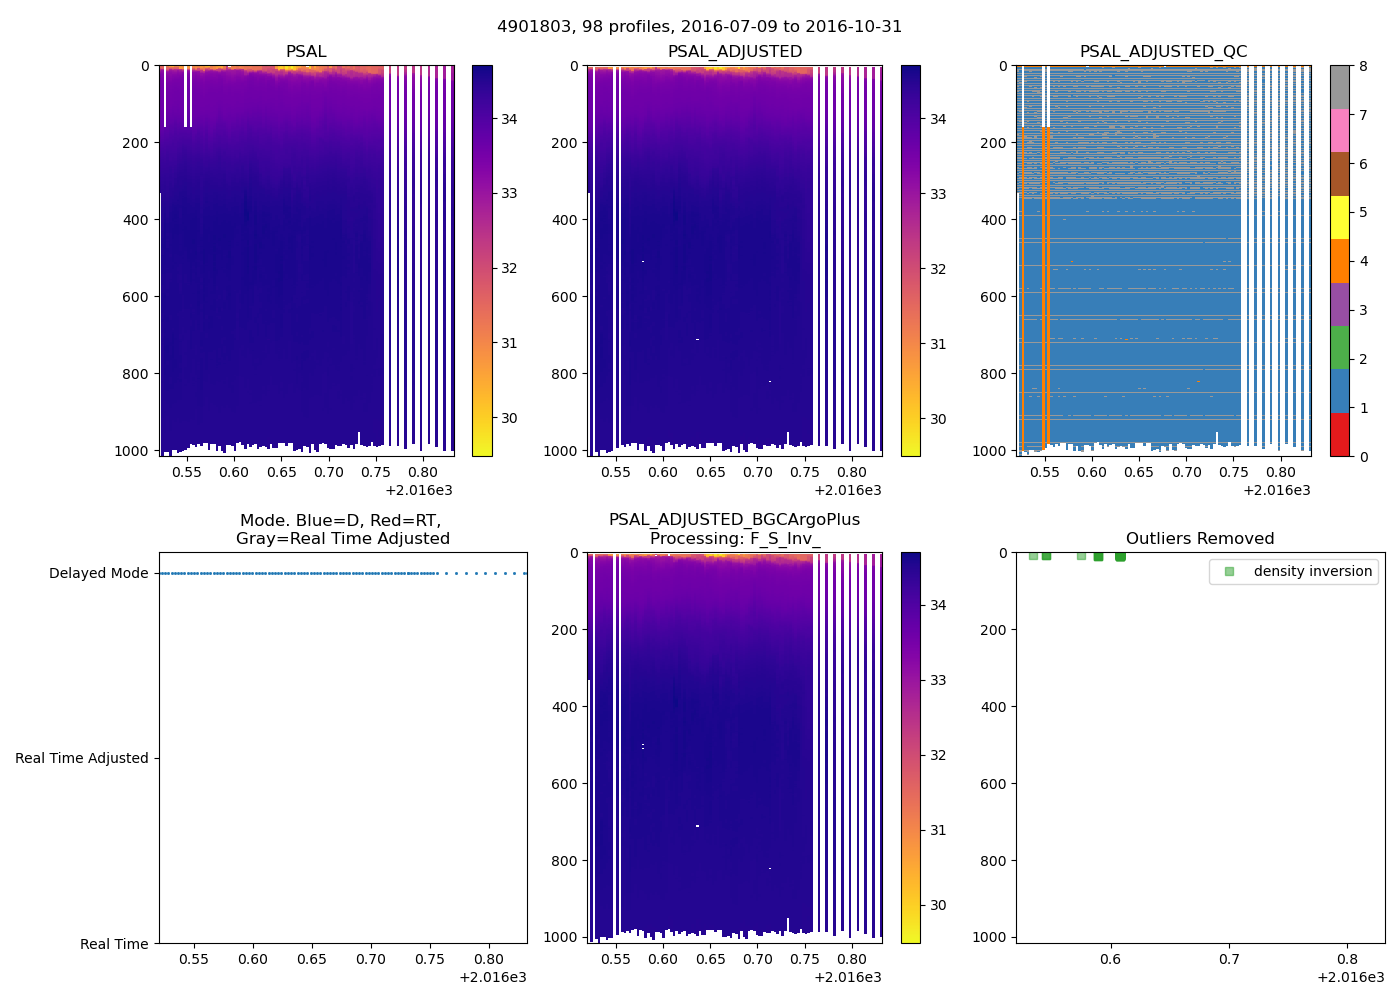Select the yellow segment of QC colorbar
Screen dimensions: 1400x1000
[x=1339, y=217]
